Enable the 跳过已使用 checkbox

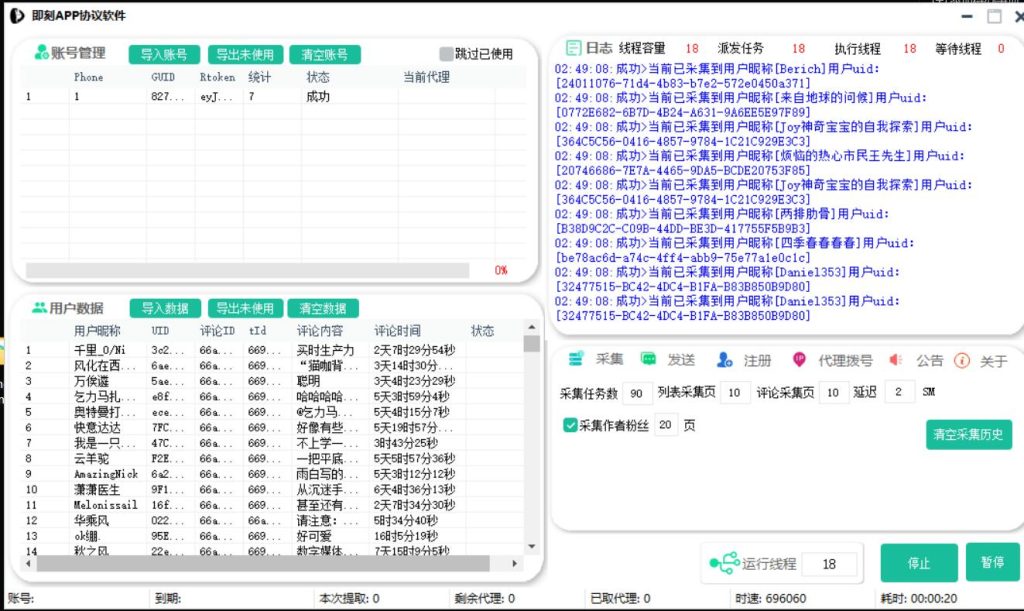pos(446,54)
